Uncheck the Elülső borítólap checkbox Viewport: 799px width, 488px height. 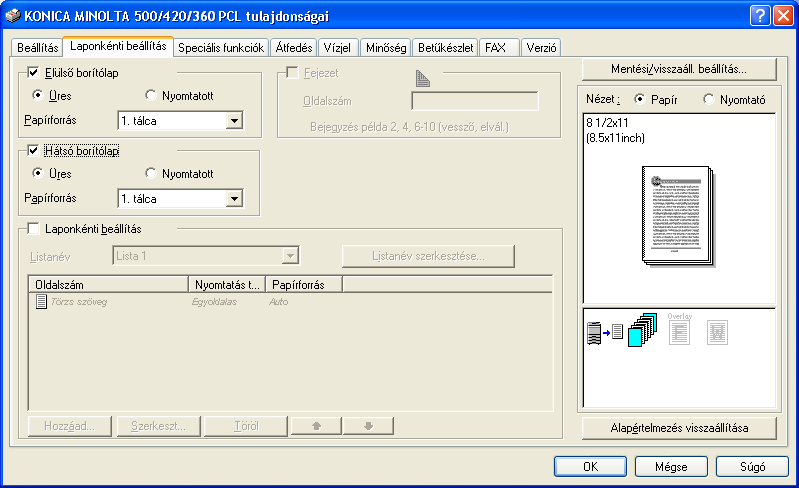pos(33,73)
